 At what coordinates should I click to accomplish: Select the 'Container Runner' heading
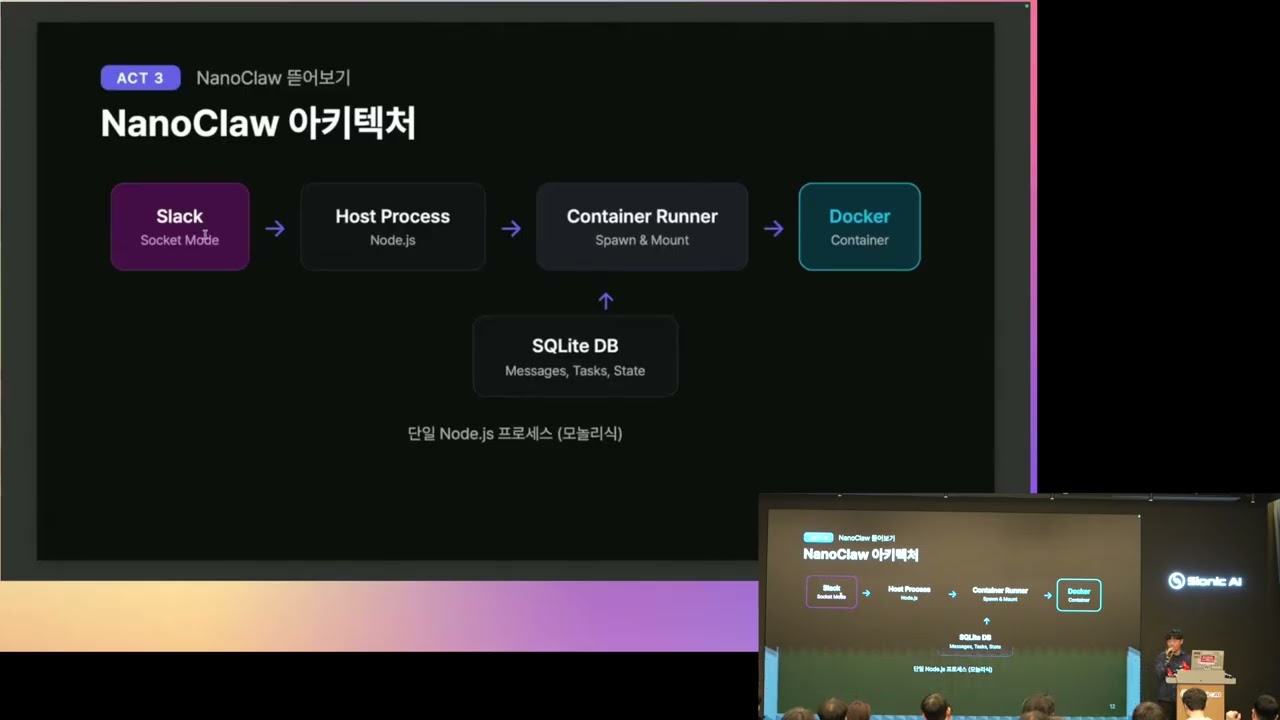[642, 216]
